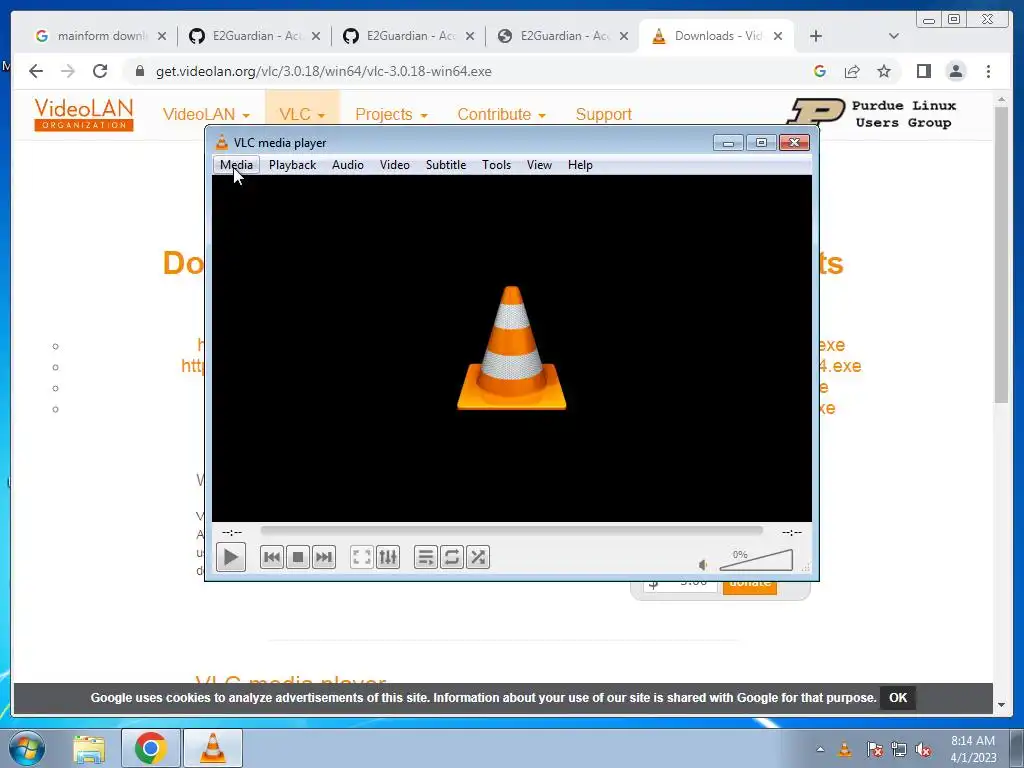Toggle random shuffle in VLC
1024x768 pixels.
[x=478, y=557]
